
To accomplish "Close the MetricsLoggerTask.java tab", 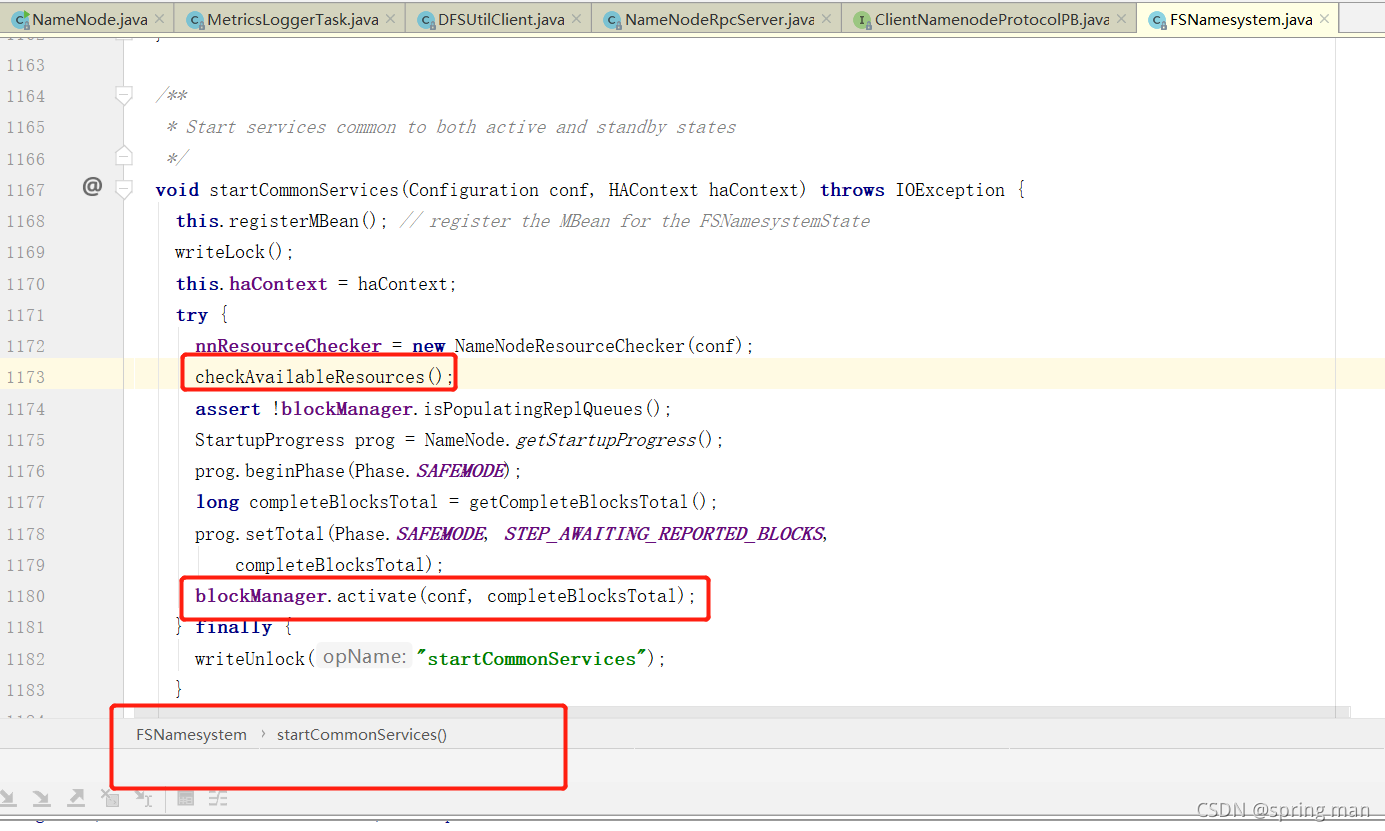I will click(388, 19).
